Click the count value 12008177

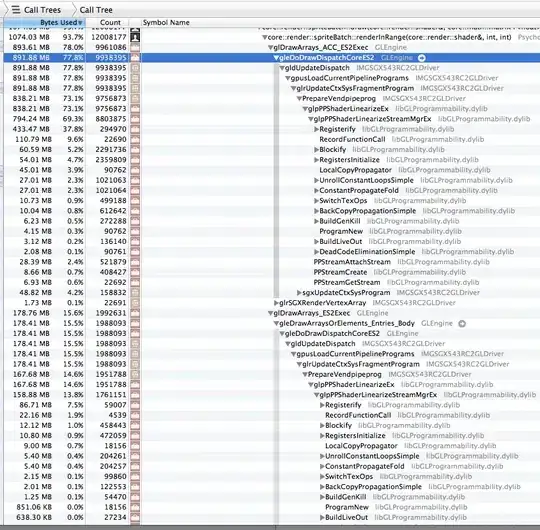pyautogui.click(x=108, y=37)
